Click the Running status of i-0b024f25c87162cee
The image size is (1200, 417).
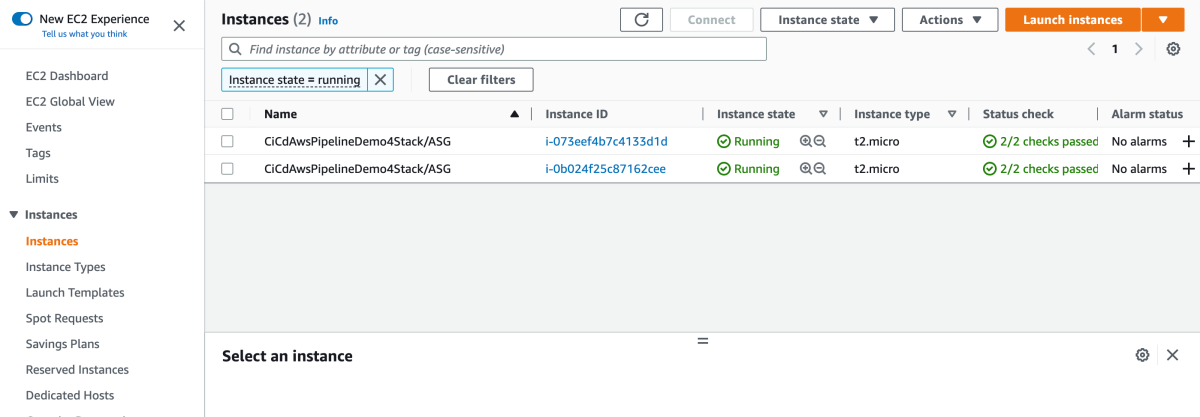pyautogui.click(x=748, y=169)
